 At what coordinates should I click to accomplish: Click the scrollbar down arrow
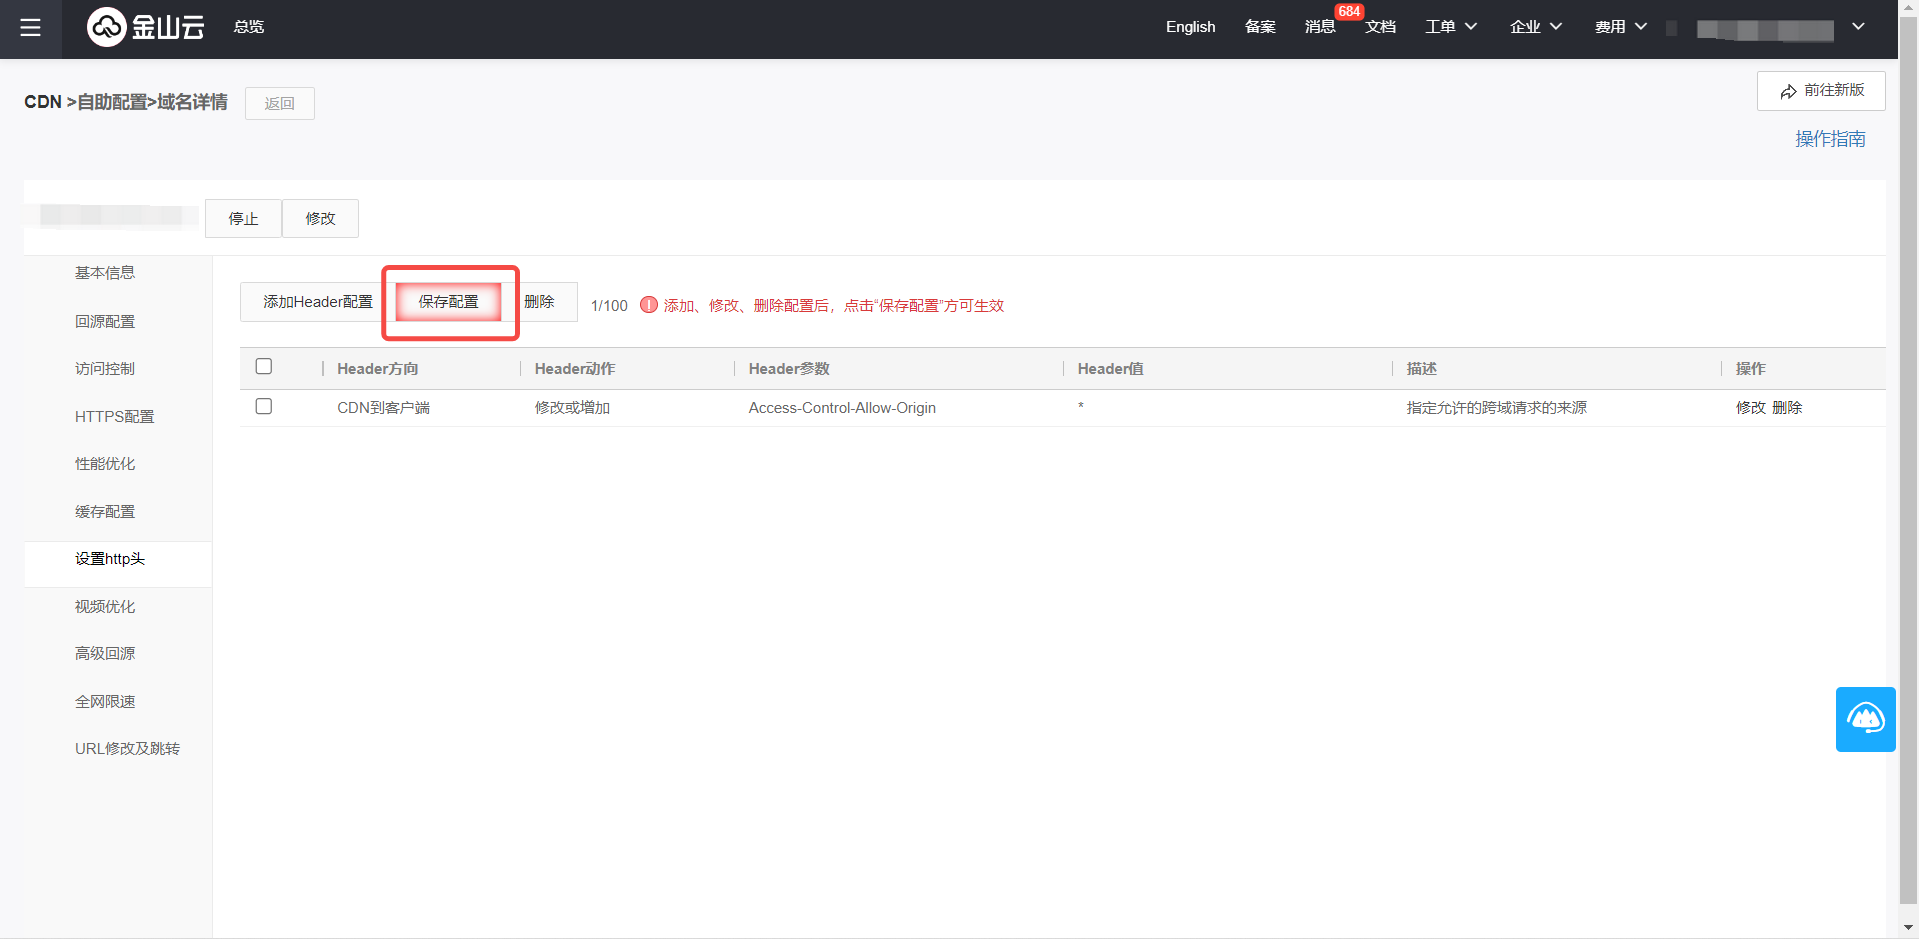point(1908,928)
